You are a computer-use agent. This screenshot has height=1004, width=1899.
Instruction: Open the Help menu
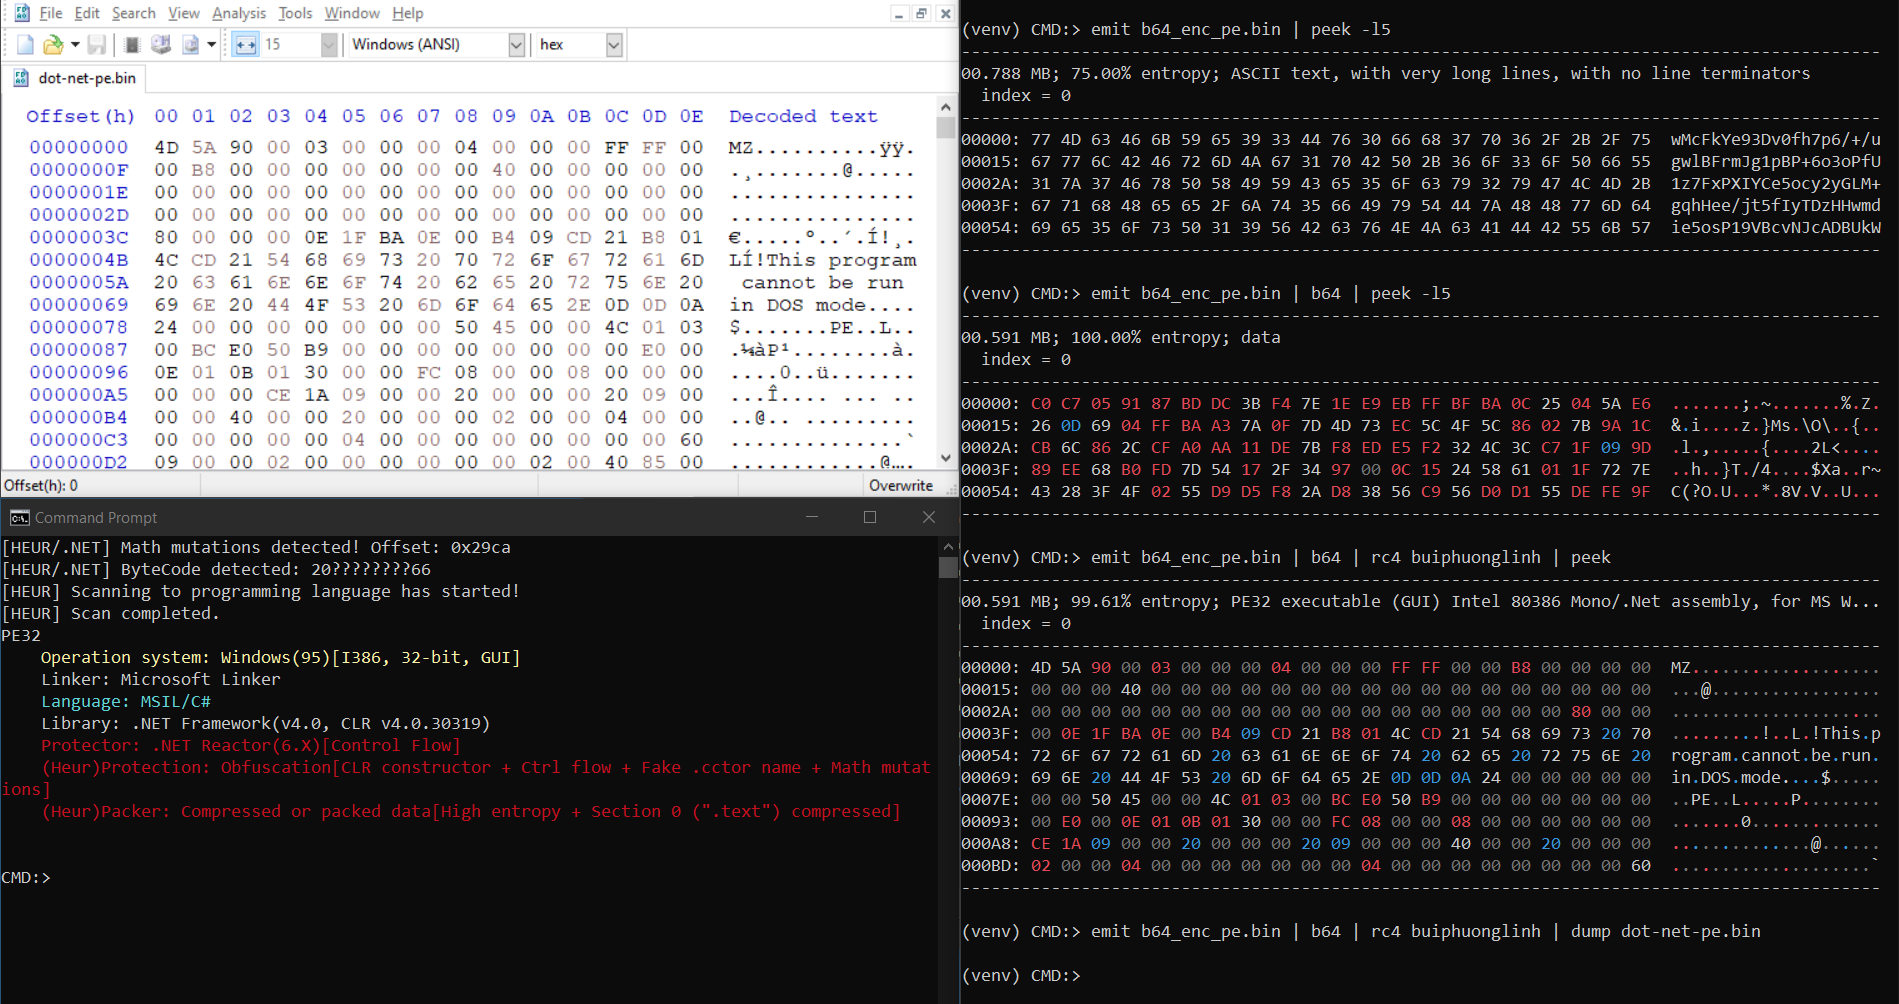tap(407, 13)
